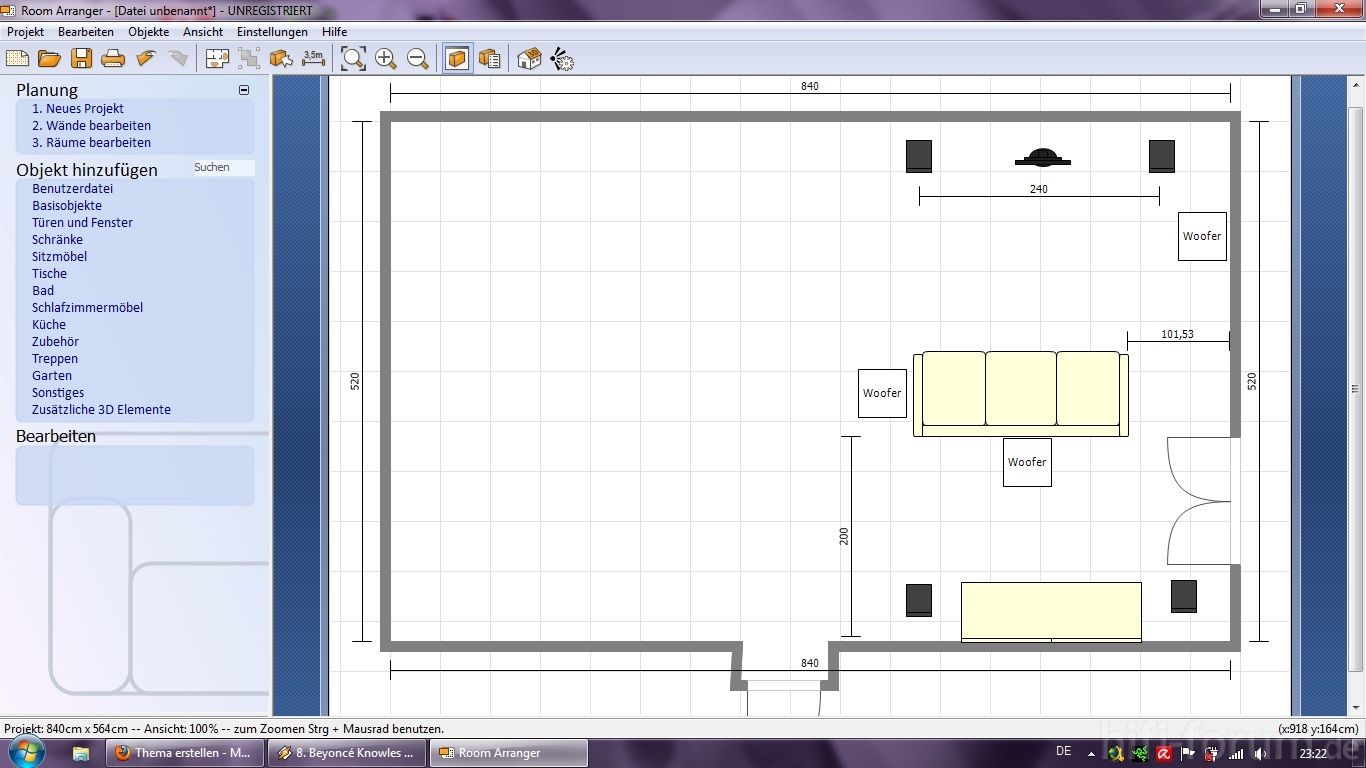The width and height of the screenshot is (1366, 768).
Task: Open a project with the folder icon
Action: 49,59
